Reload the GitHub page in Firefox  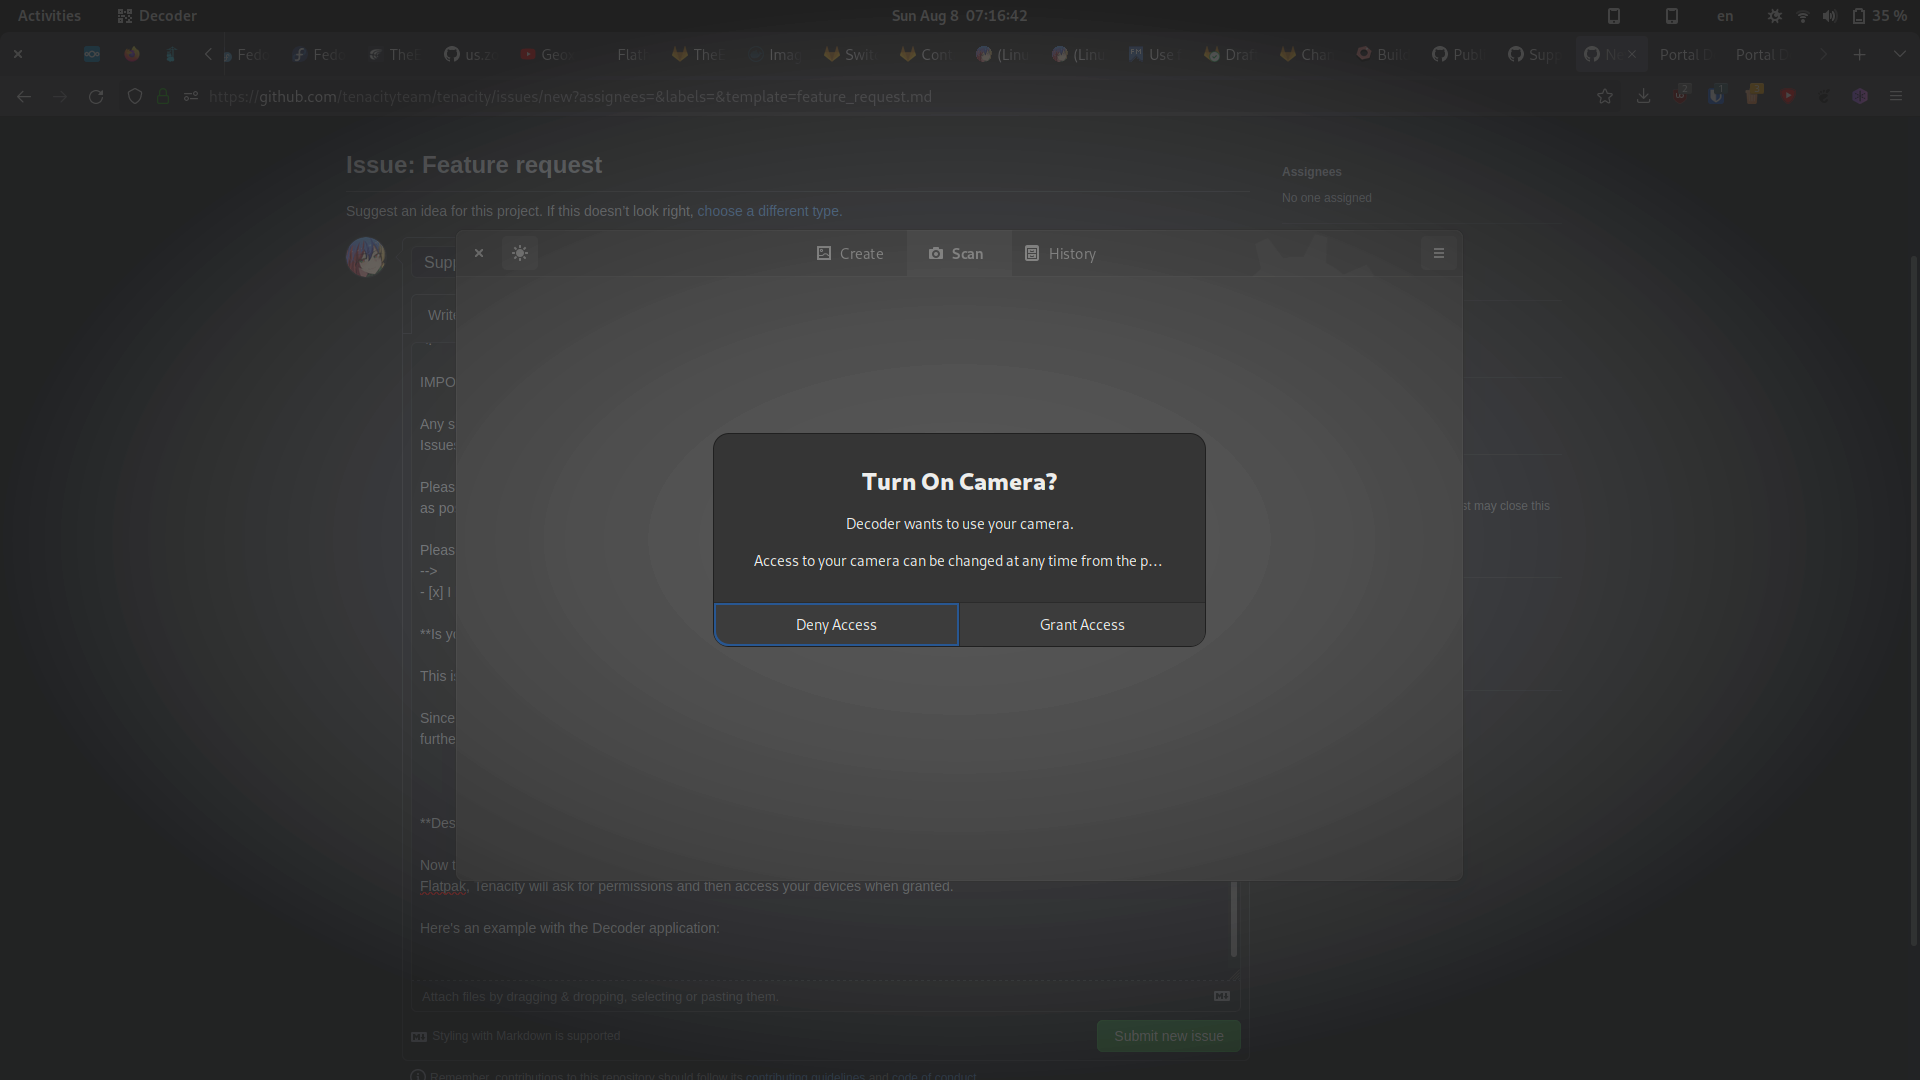[96, 97]
